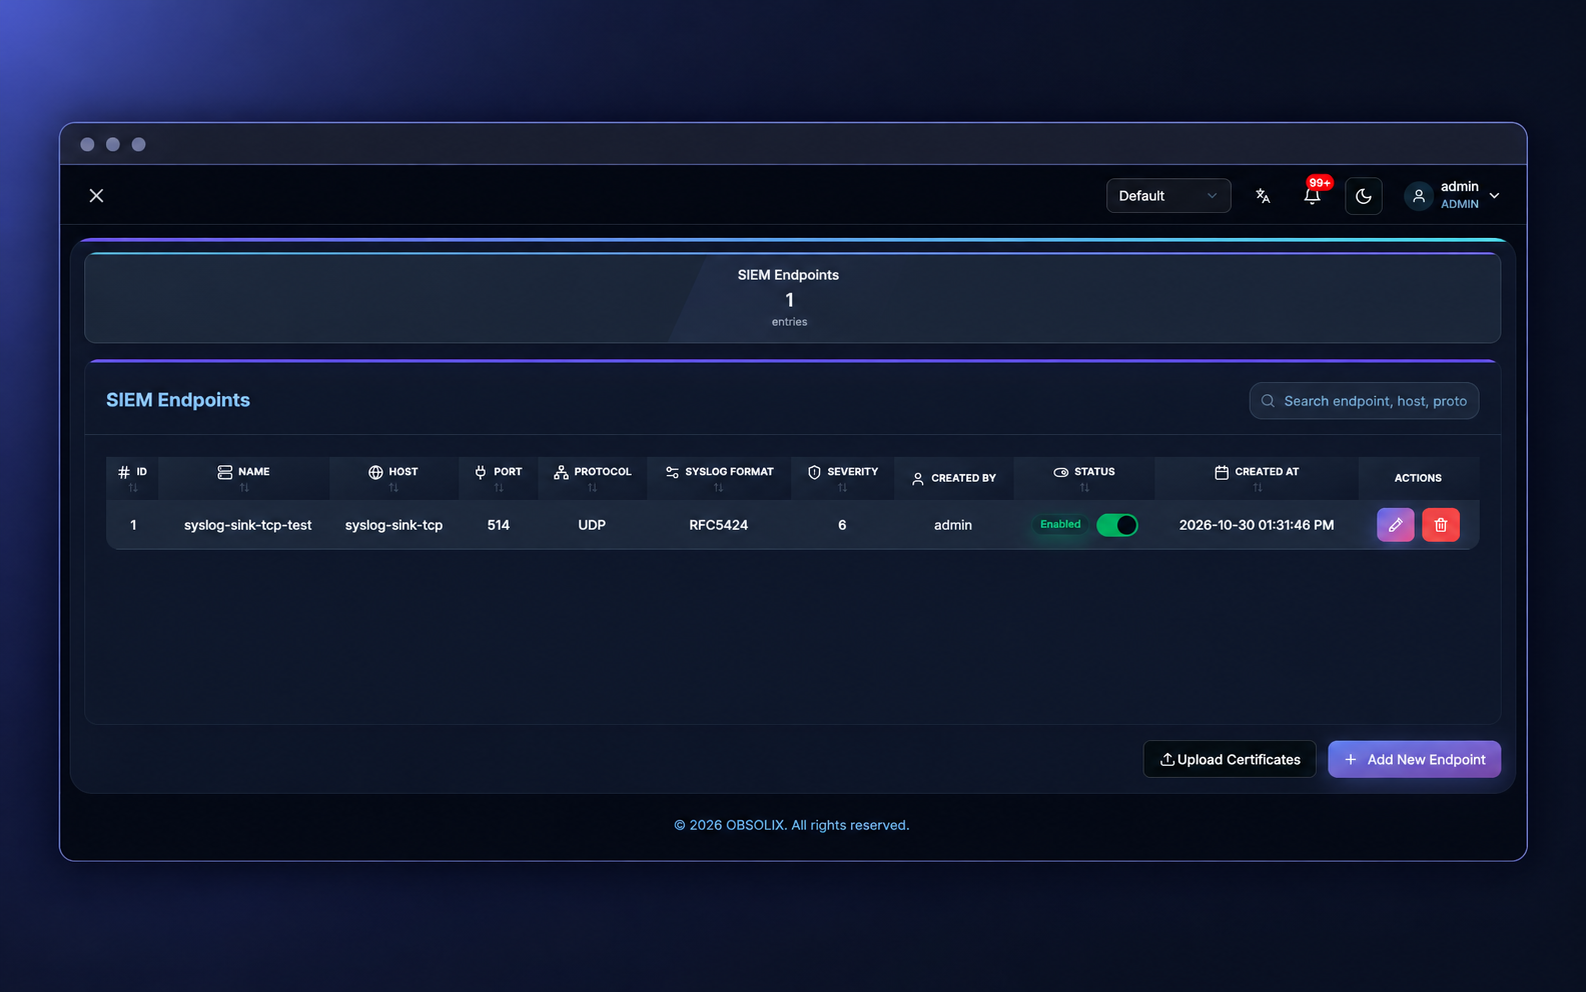
Task: Select the severity value 6
Action: 842,525
